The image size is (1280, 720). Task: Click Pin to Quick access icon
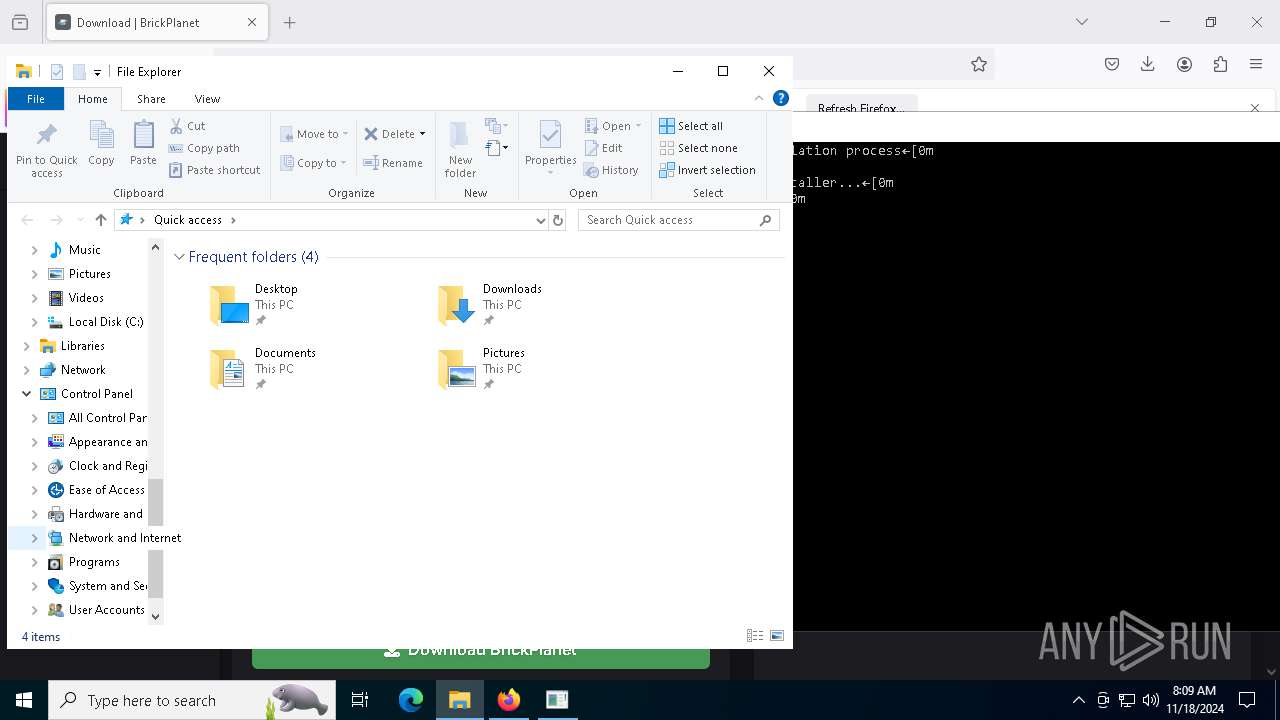pyautogui.click(x=46, y=135)
